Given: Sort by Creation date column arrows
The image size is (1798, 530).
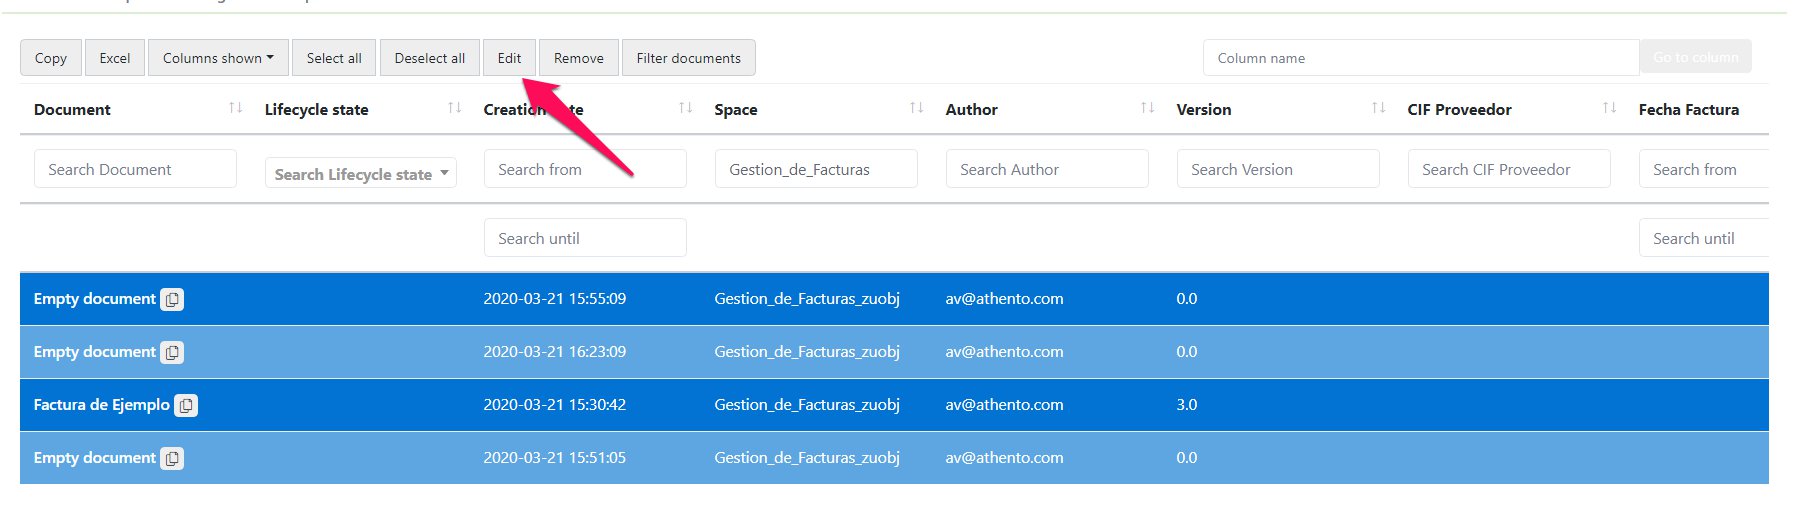Looking at the screenshot, I should pyautogui.click(x=686, y=108).
